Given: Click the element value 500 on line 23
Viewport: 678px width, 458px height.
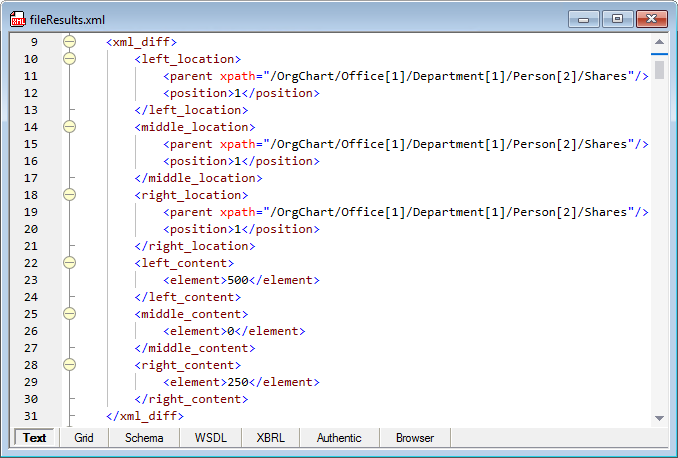Looking at the screenshot, I should [237, 280].
